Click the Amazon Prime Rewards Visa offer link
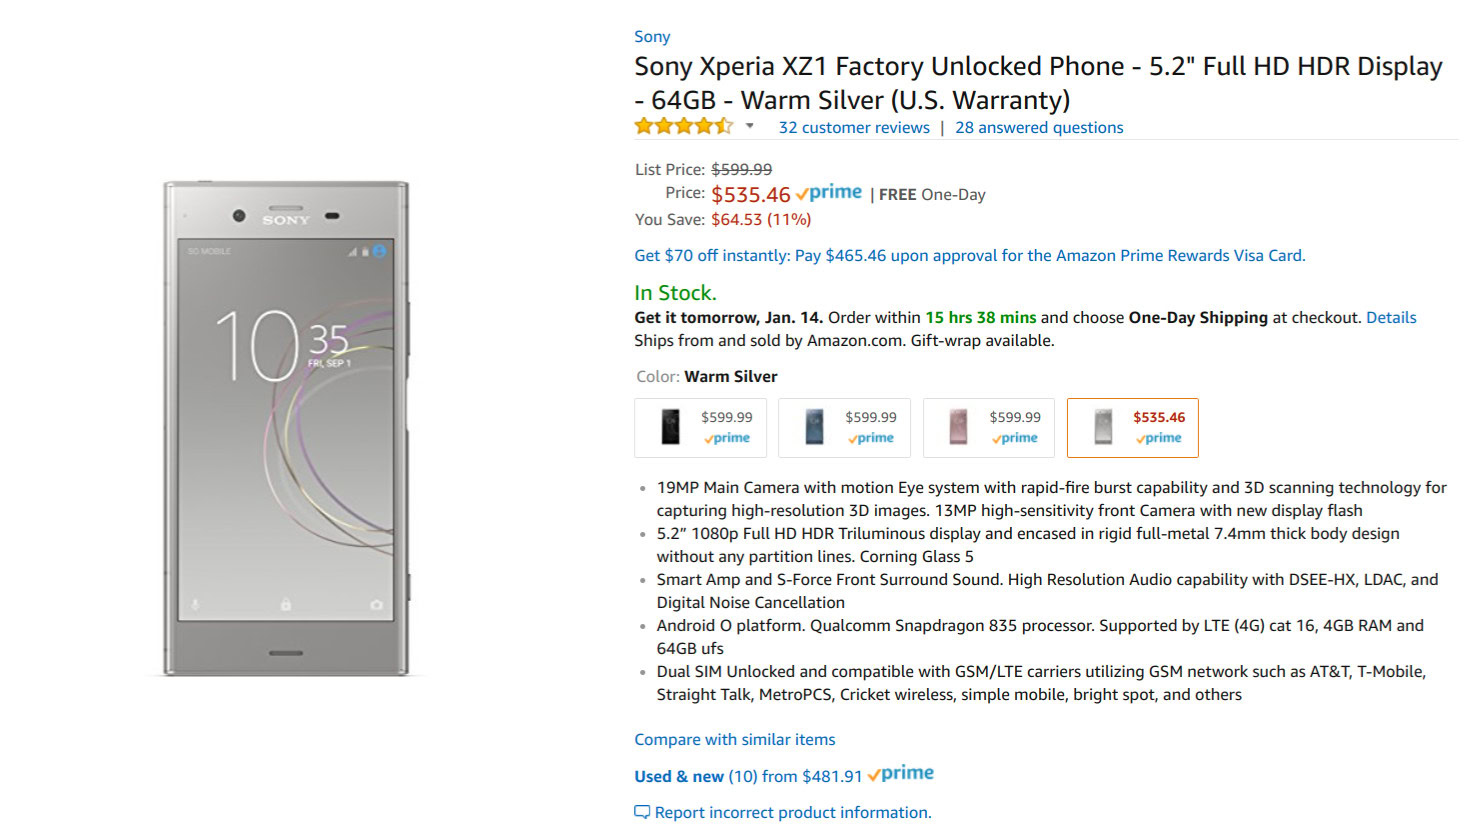Viewport: 1480px width, 833px height. coord(969,256)
